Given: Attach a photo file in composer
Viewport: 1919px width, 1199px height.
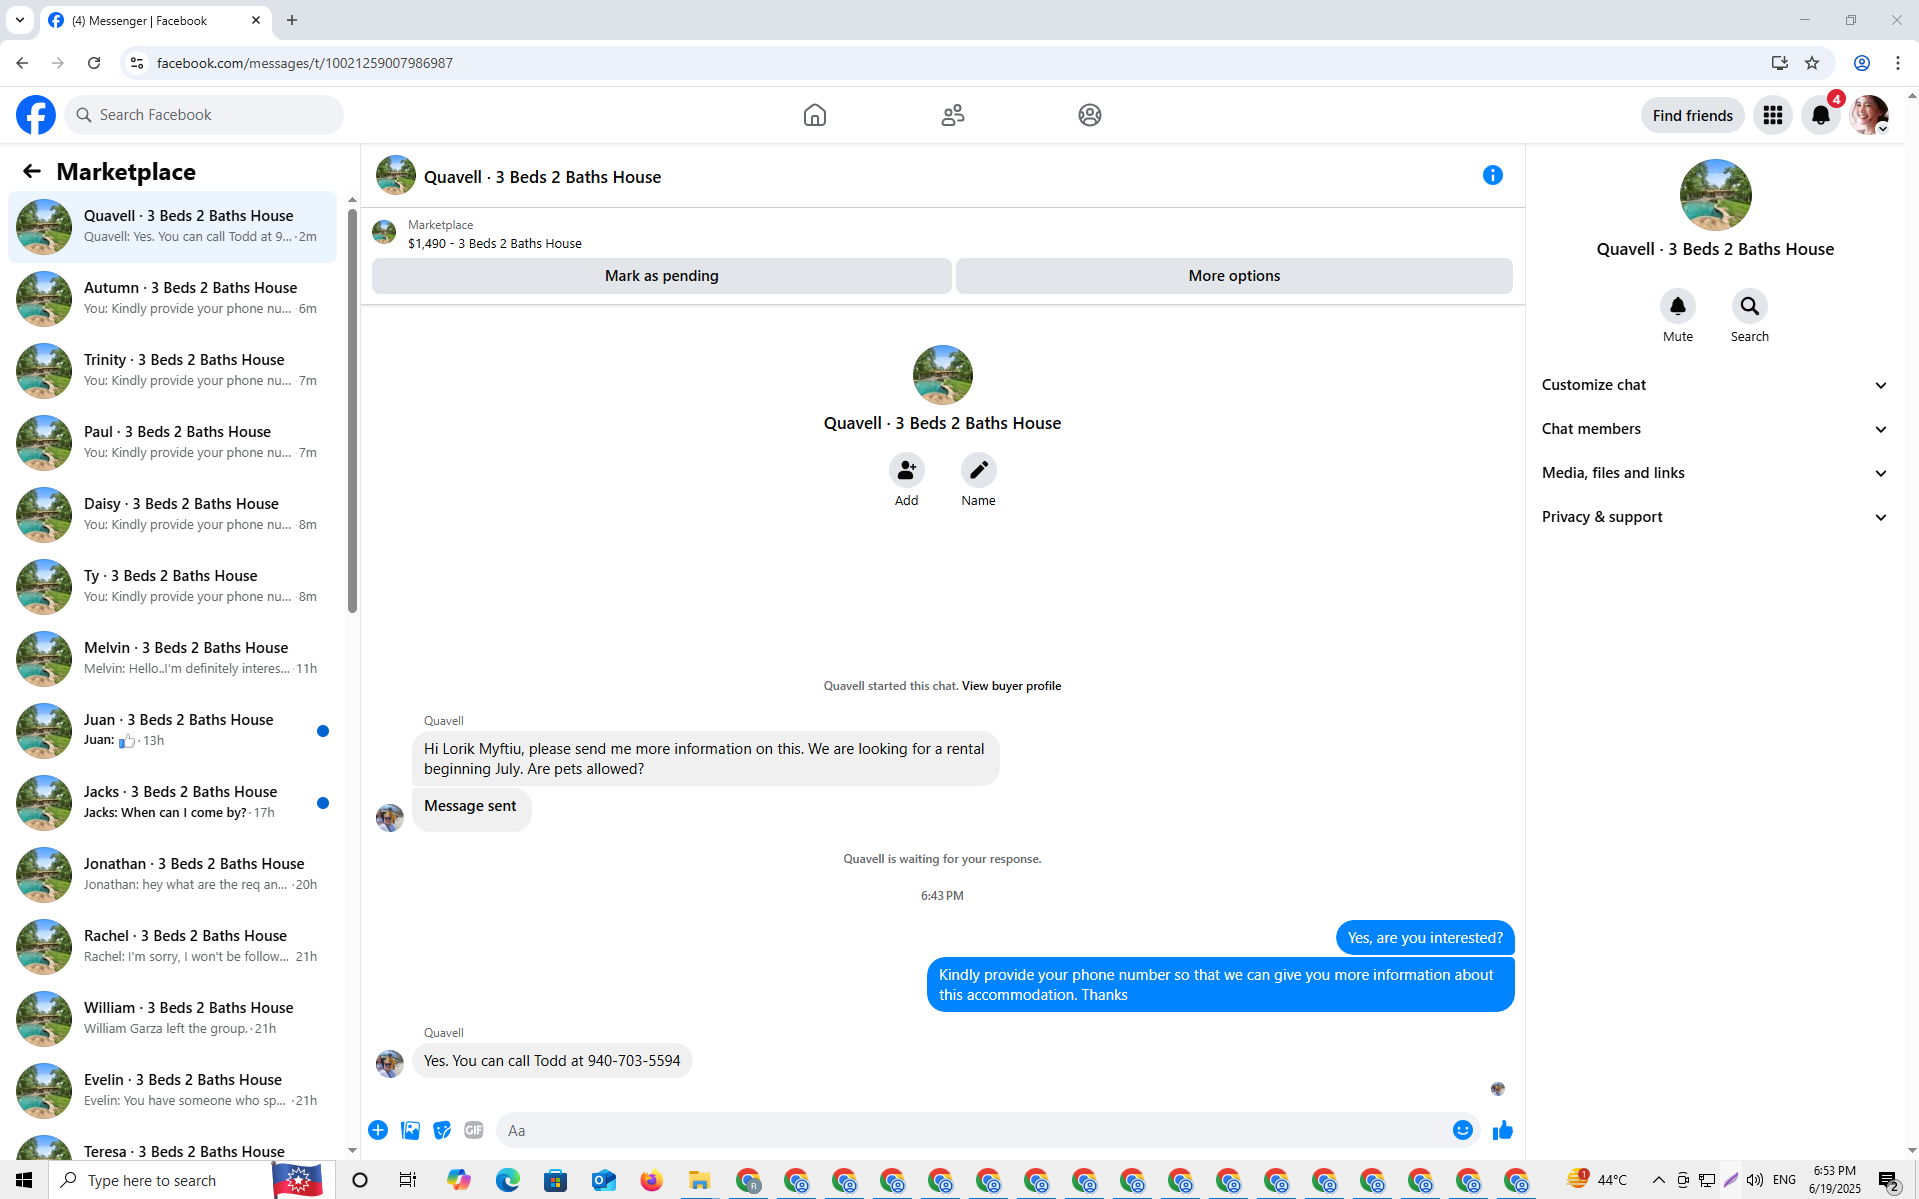Looking at the screenshot, I should pyautogui.click(x=410, y=1130).
